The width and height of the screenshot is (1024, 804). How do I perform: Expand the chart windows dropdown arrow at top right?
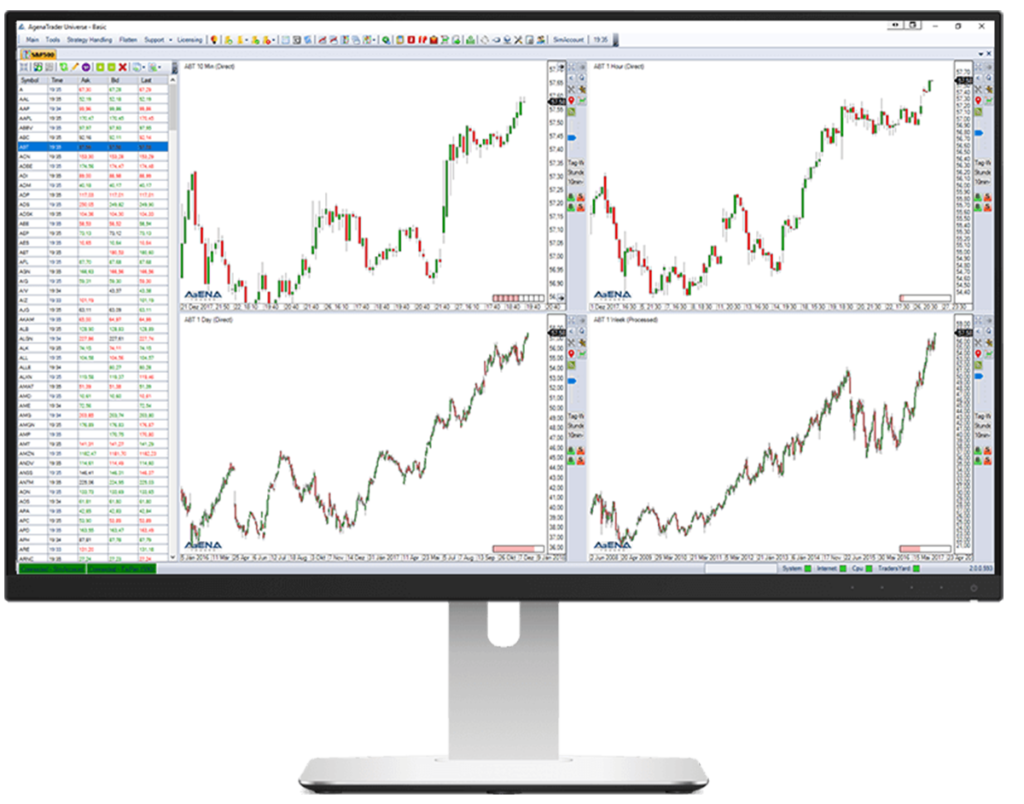click(x=980, y=54)
